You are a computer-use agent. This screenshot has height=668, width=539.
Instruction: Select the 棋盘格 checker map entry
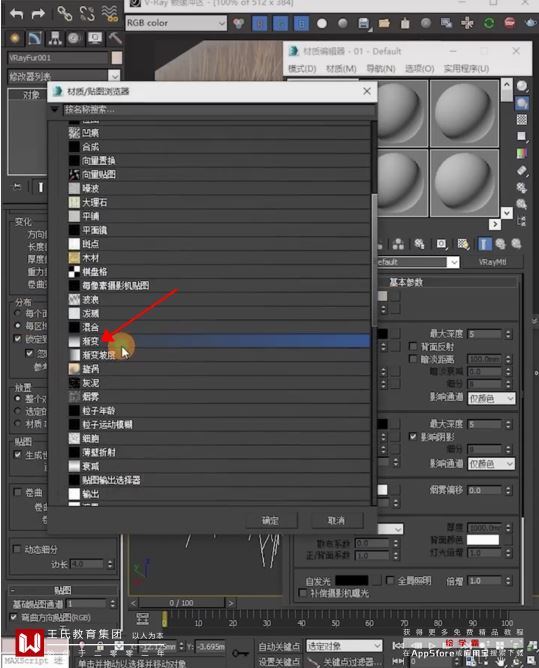coord(219,271)
